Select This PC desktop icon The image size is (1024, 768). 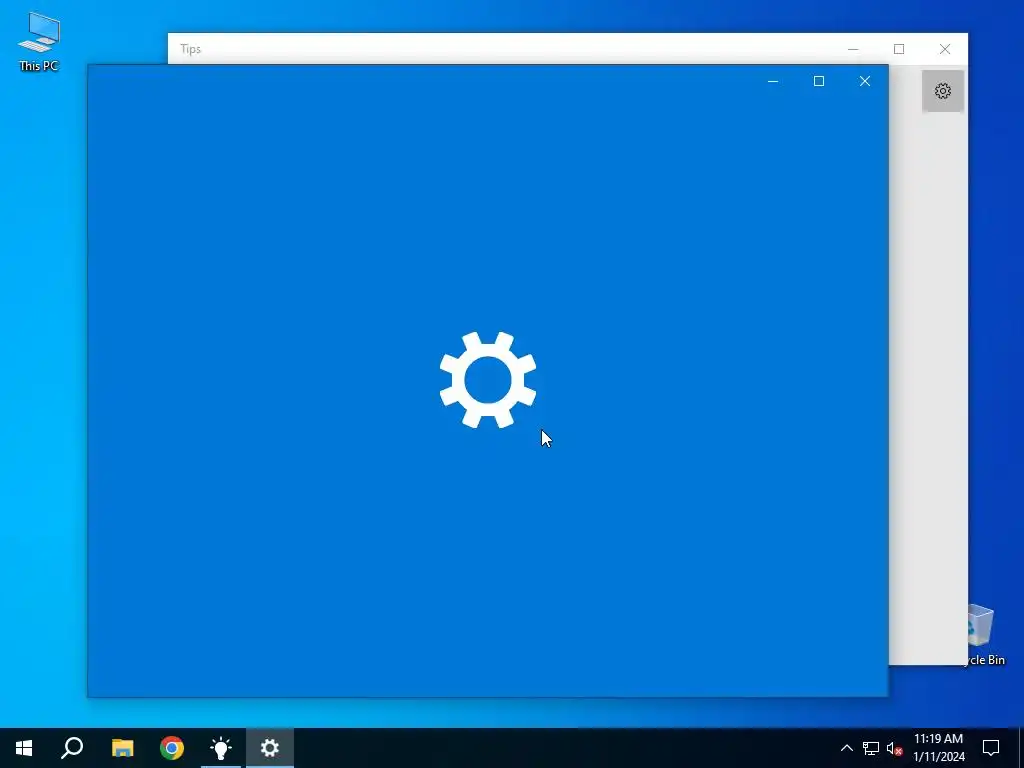click(x=39, y=40)
